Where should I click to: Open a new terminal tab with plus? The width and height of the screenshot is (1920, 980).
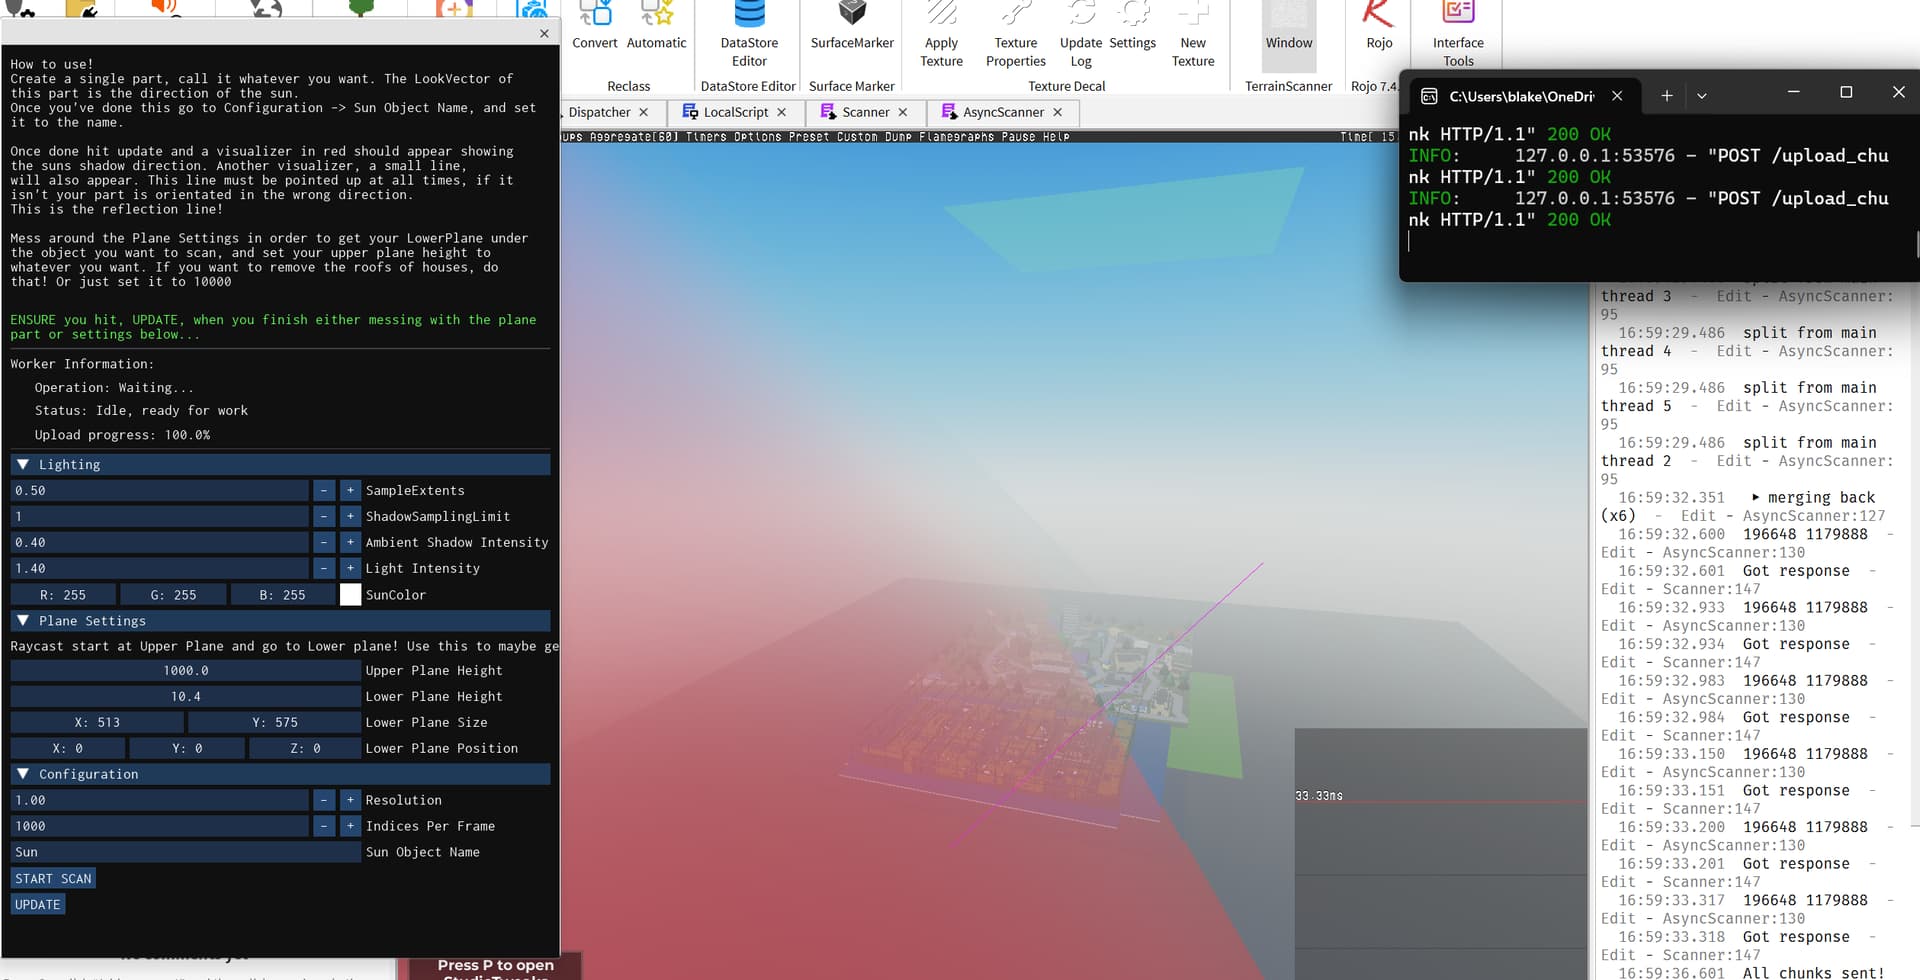(1666, 95)
